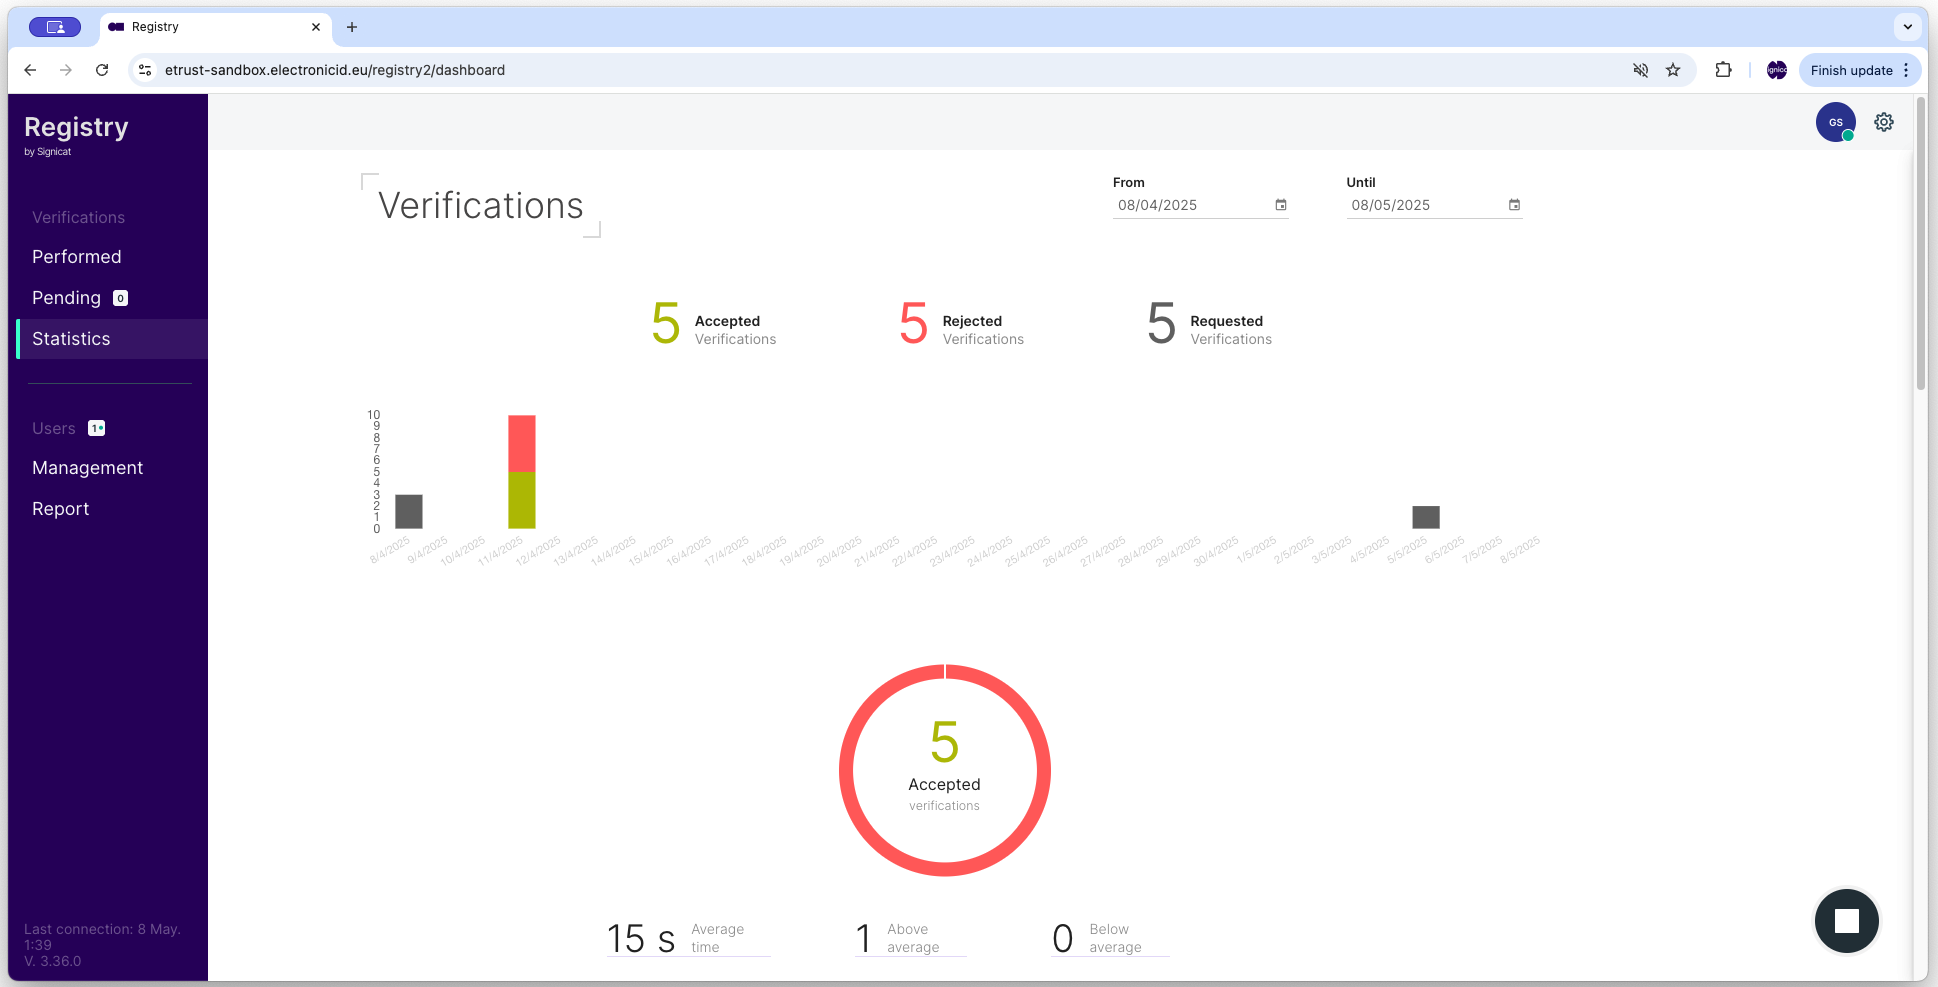Select the Registry browser tab
The image size is (1938, 987).
point(200,27)
